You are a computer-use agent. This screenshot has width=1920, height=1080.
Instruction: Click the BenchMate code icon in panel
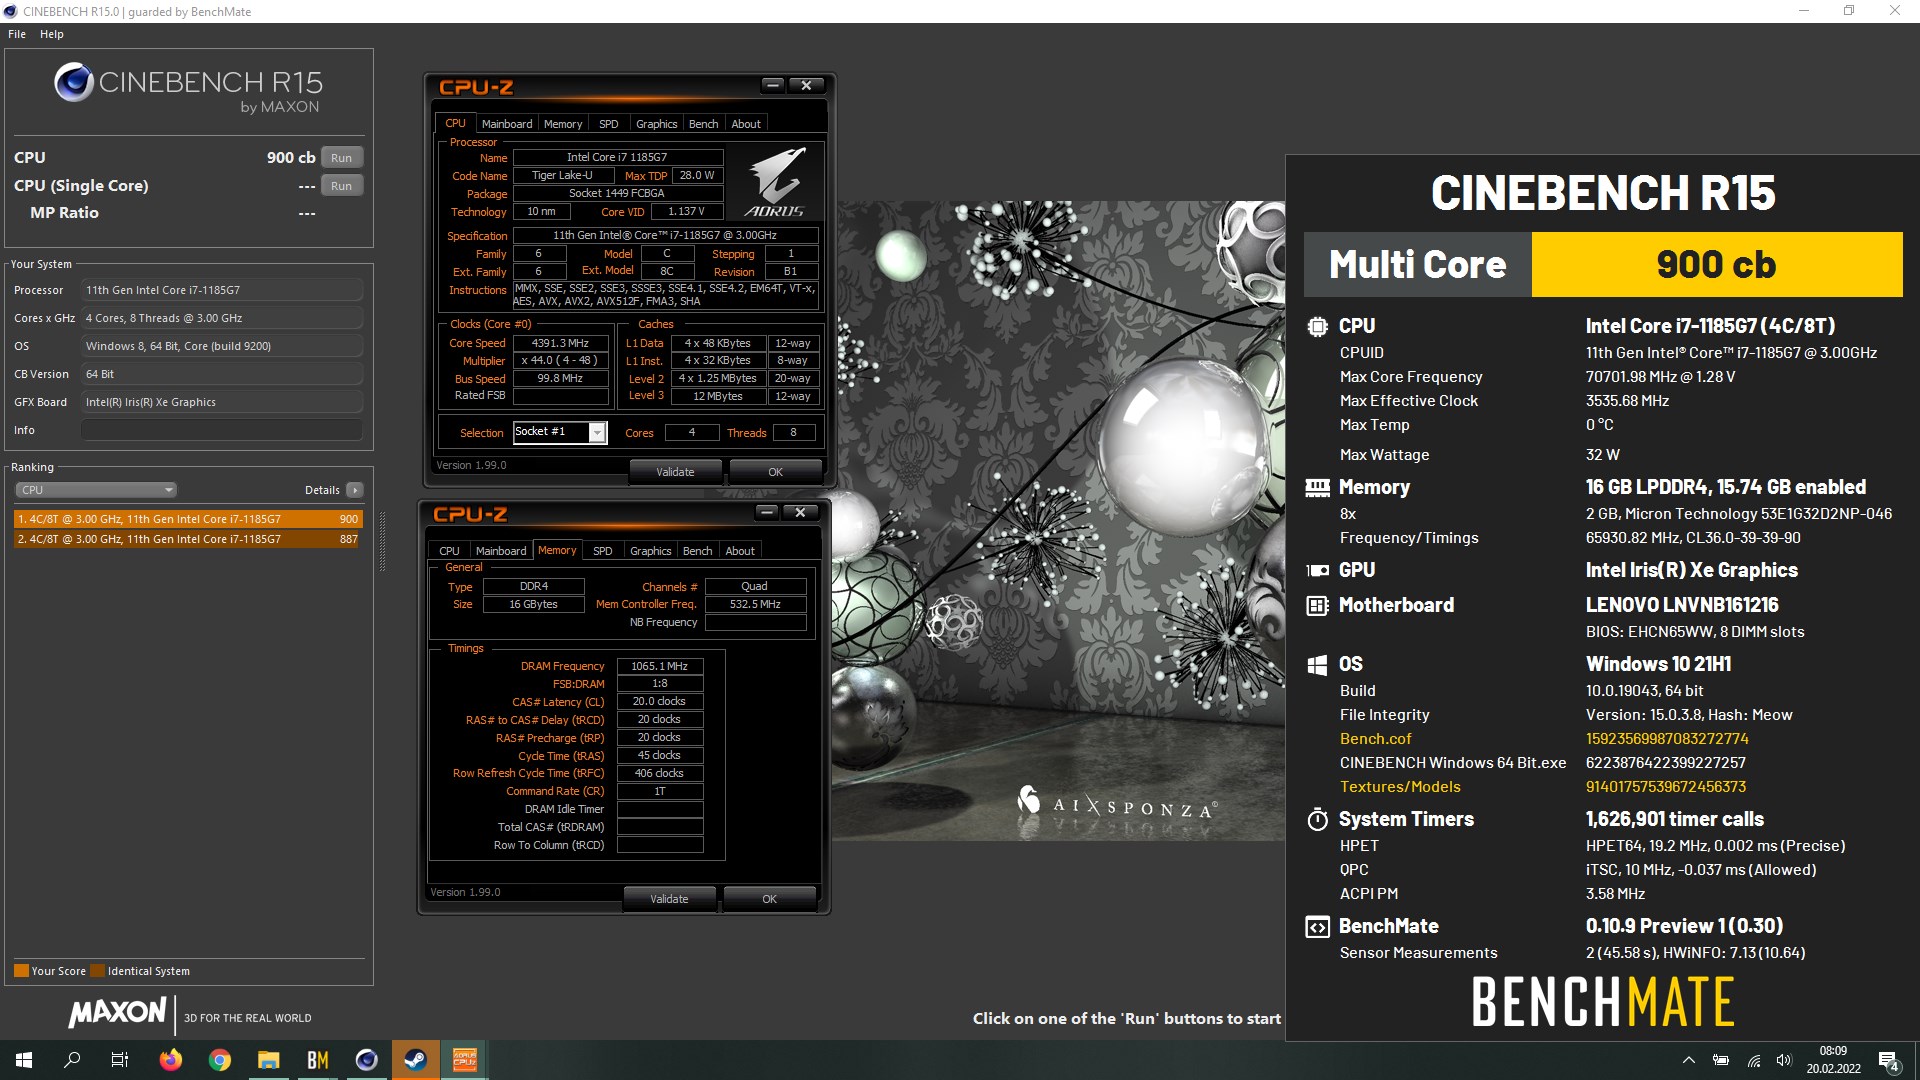(x=1317, y=927)
